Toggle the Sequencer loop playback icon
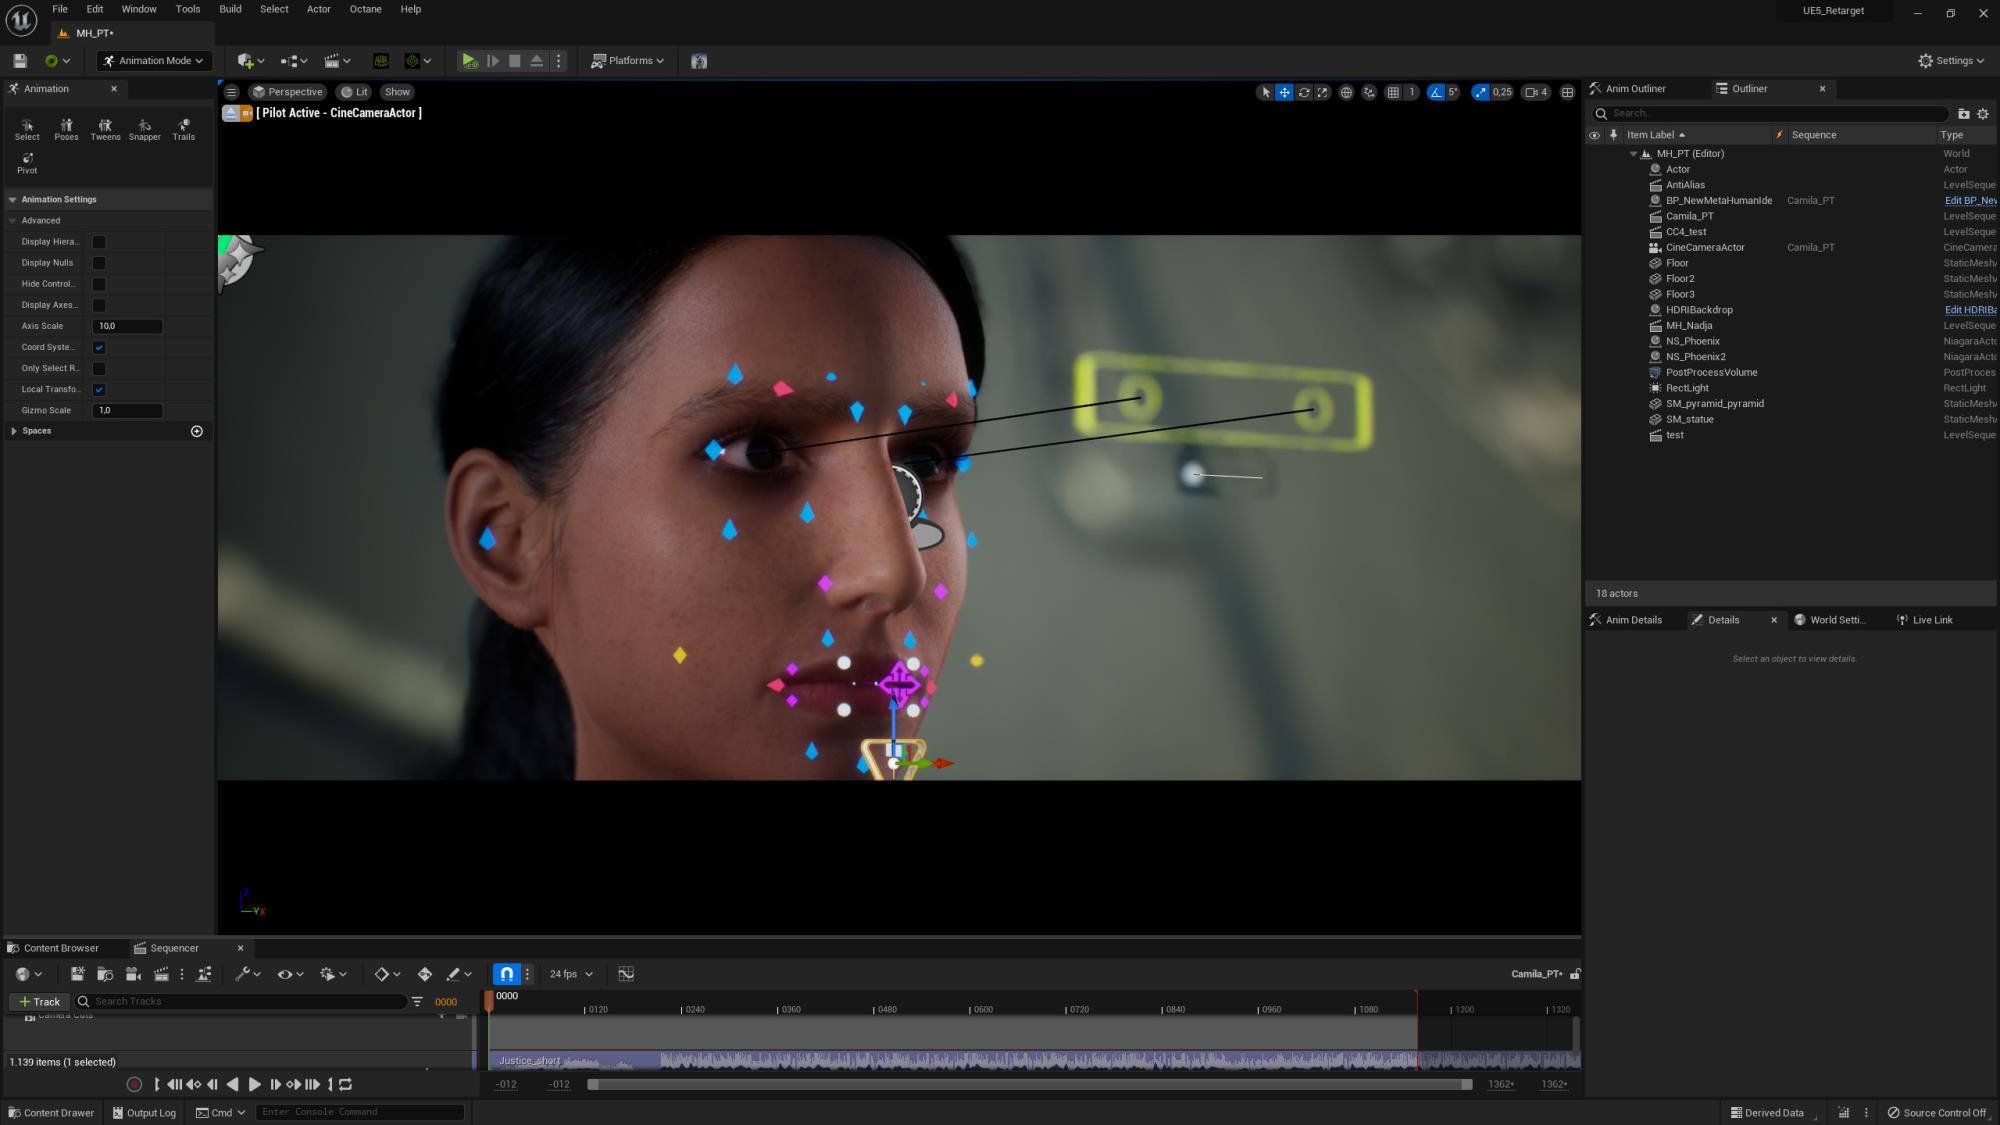This screenshot has height=1125, width=2000. [x=345, y=1084]
